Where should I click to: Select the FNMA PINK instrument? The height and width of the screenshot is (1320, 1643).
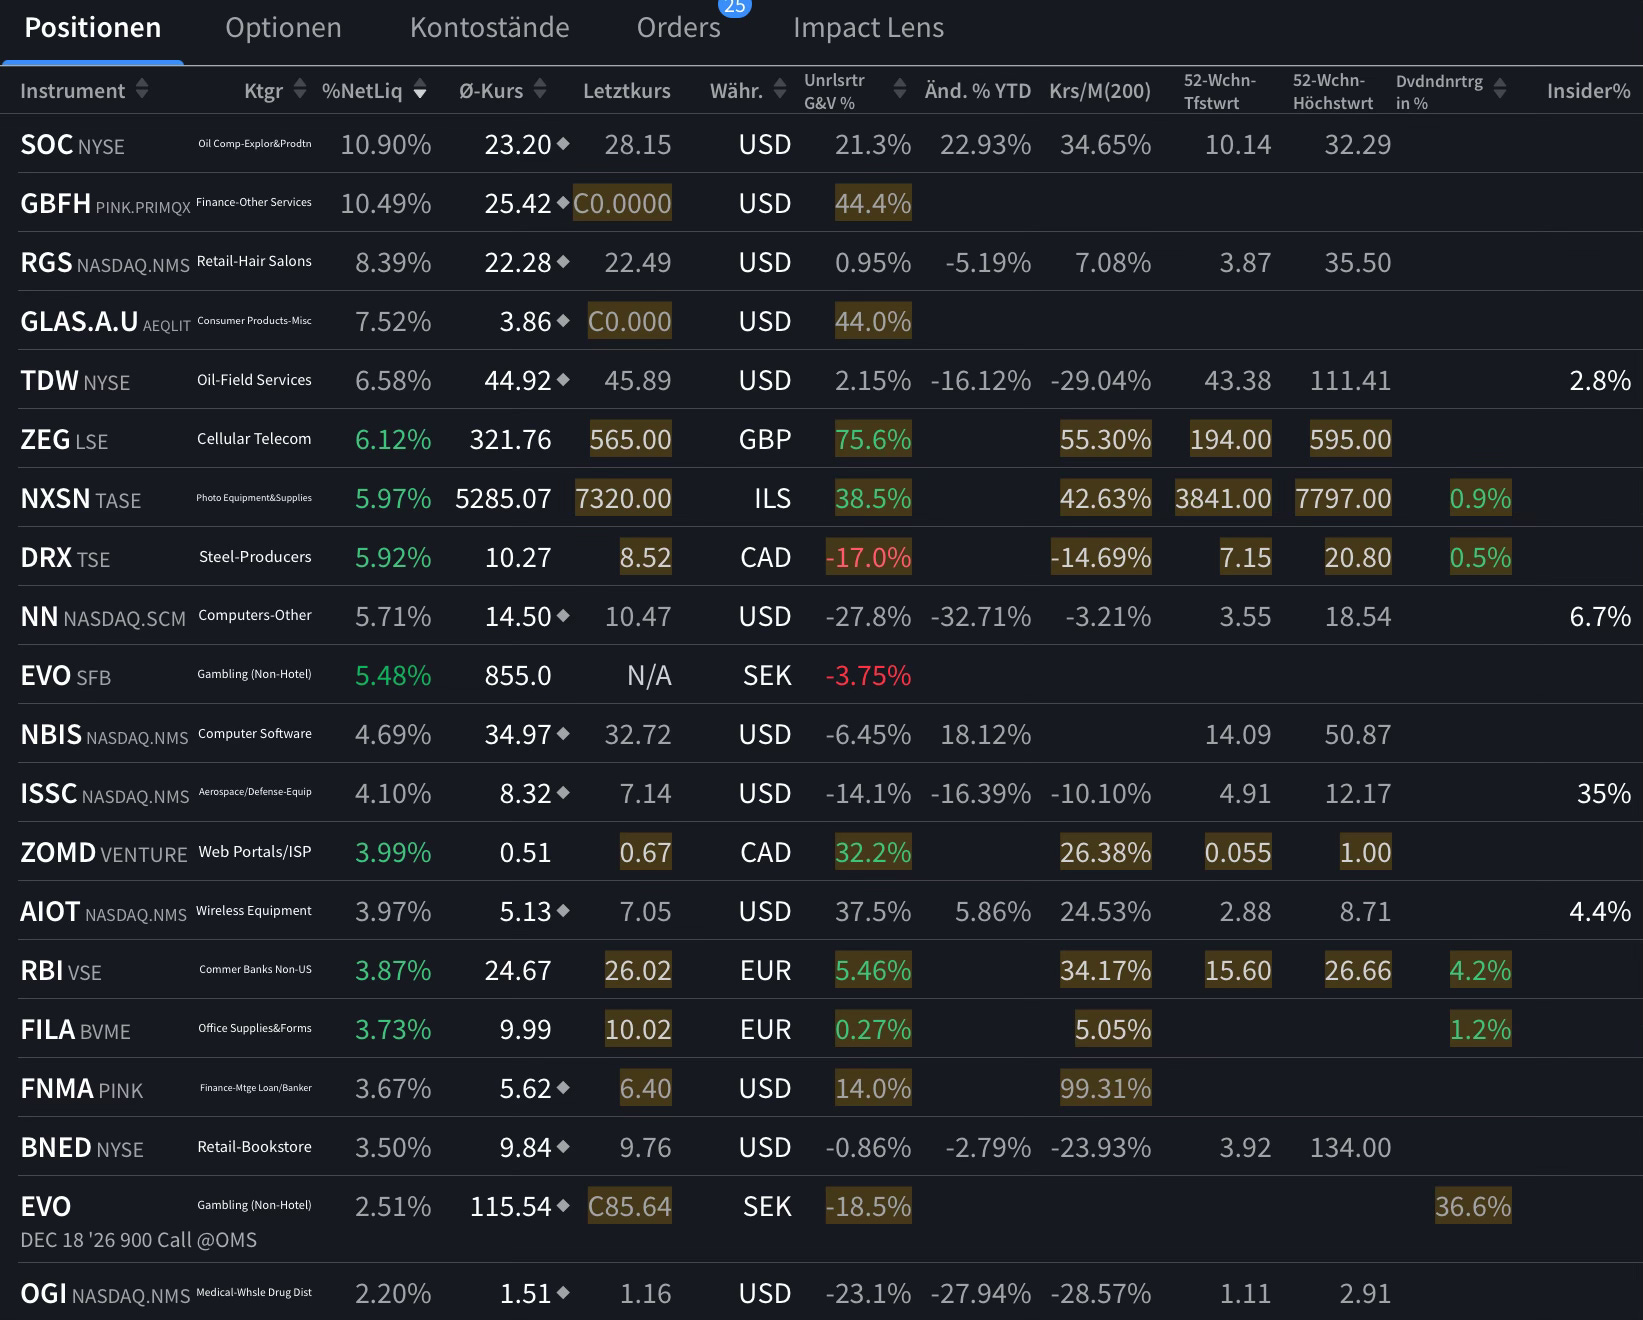click(x=82, y=1089)
